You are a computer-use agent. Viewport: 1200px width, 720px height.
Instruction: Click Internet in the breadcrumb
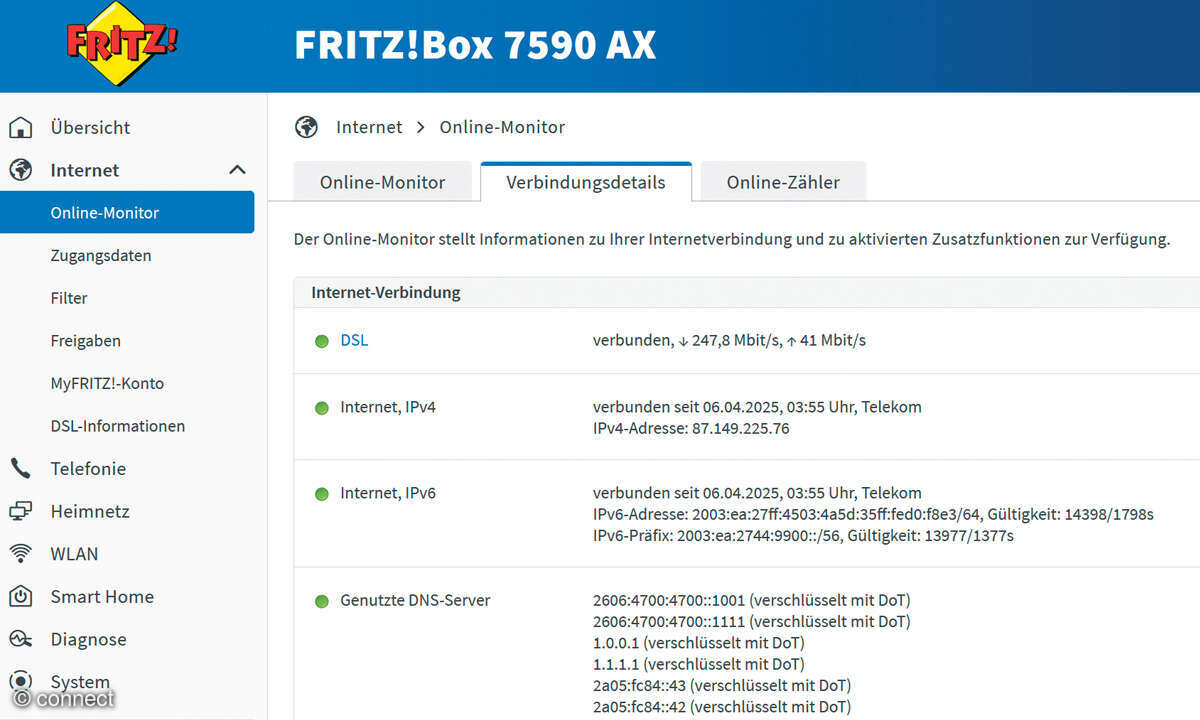pos(369,127)
